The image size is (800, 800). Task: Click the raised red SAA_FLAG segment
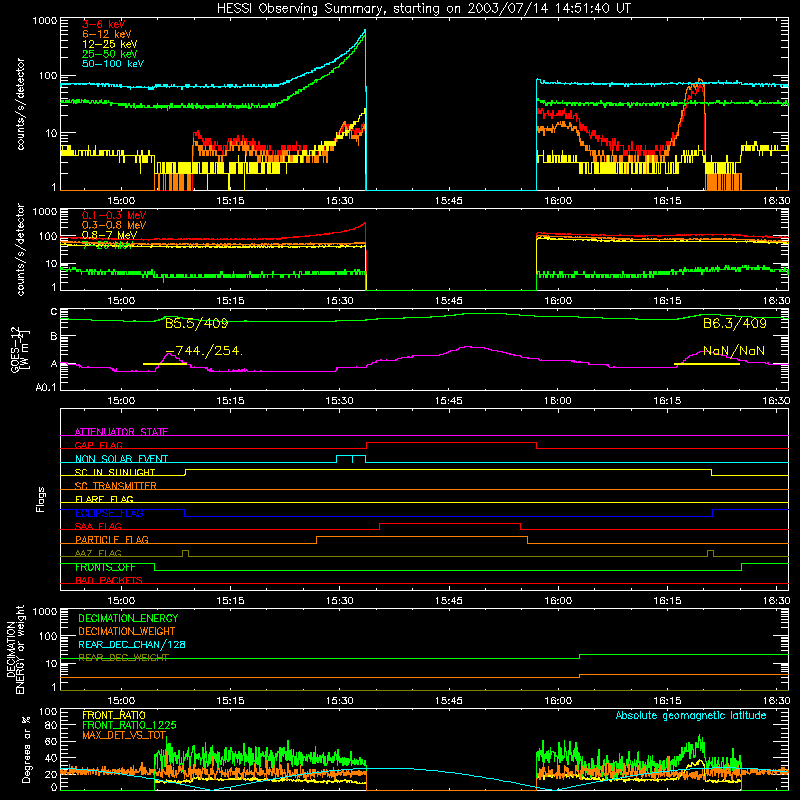[x=450, y=523]
